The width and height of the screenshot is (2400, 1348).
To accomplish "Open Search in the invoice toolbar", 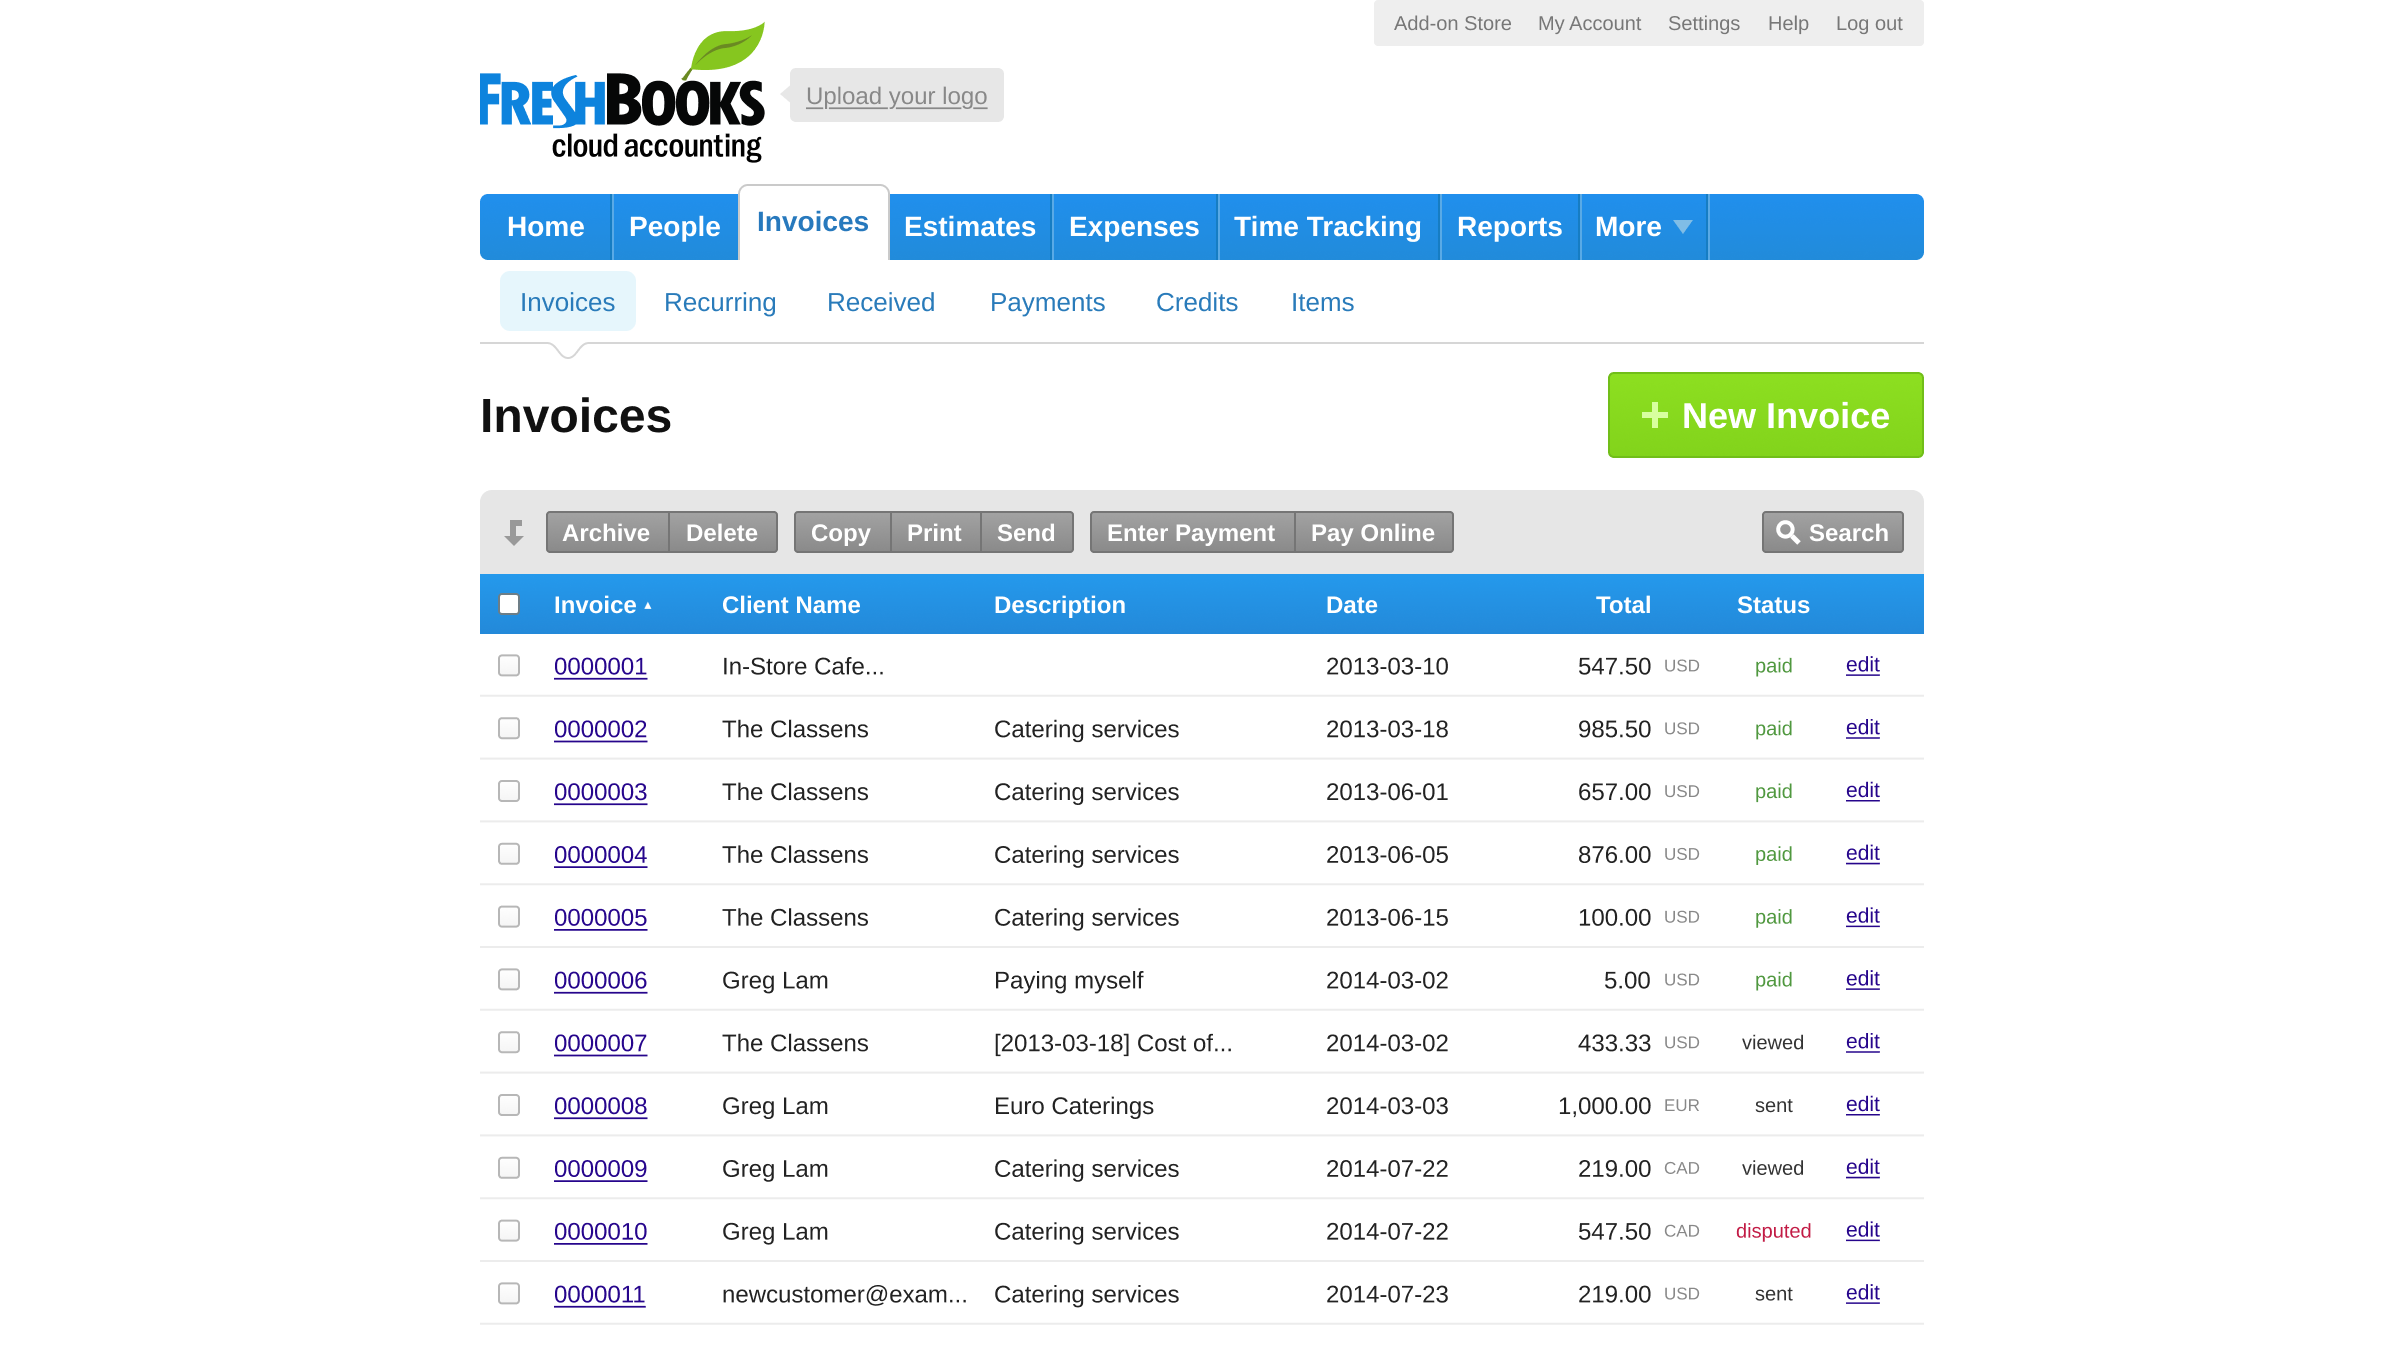I will point(1832,533).
